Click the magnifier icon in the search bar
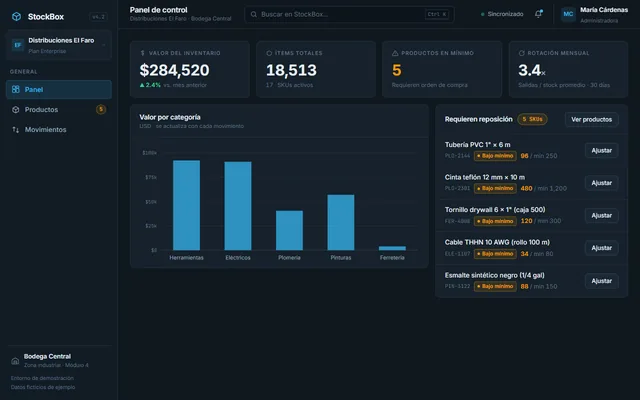Viewport: 640px width, 400px height. [x=253, y=14]
